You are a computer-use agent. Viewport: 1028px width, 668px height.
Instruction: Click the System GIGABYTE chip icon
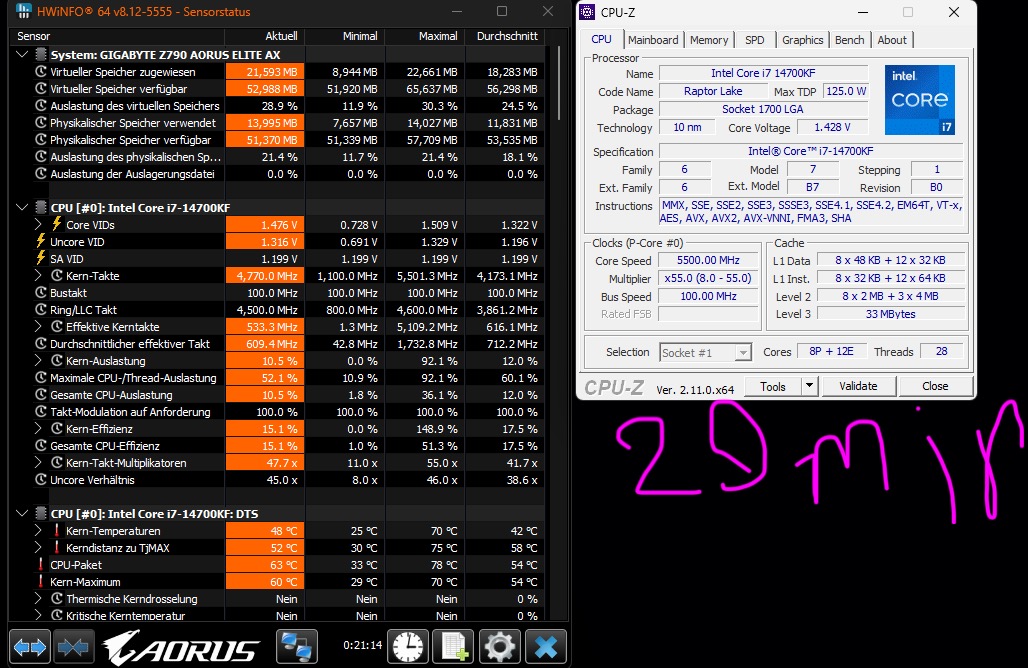point(41,54)
